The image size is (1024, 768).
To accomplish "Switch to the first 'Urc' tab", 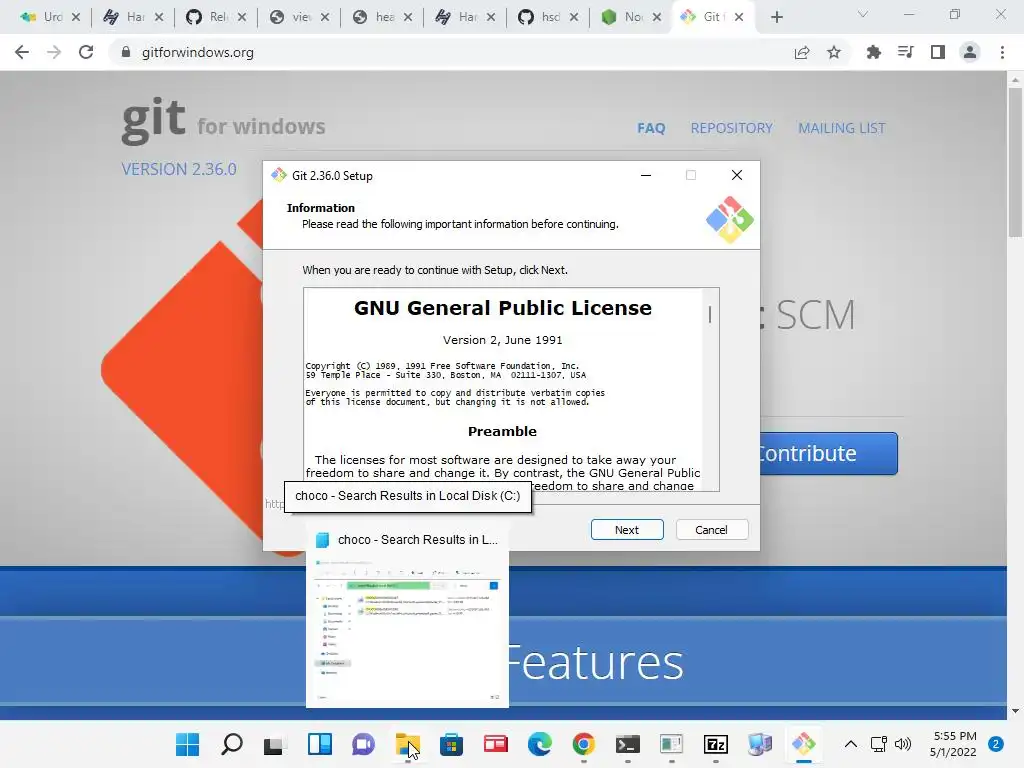I will [50, 17].
